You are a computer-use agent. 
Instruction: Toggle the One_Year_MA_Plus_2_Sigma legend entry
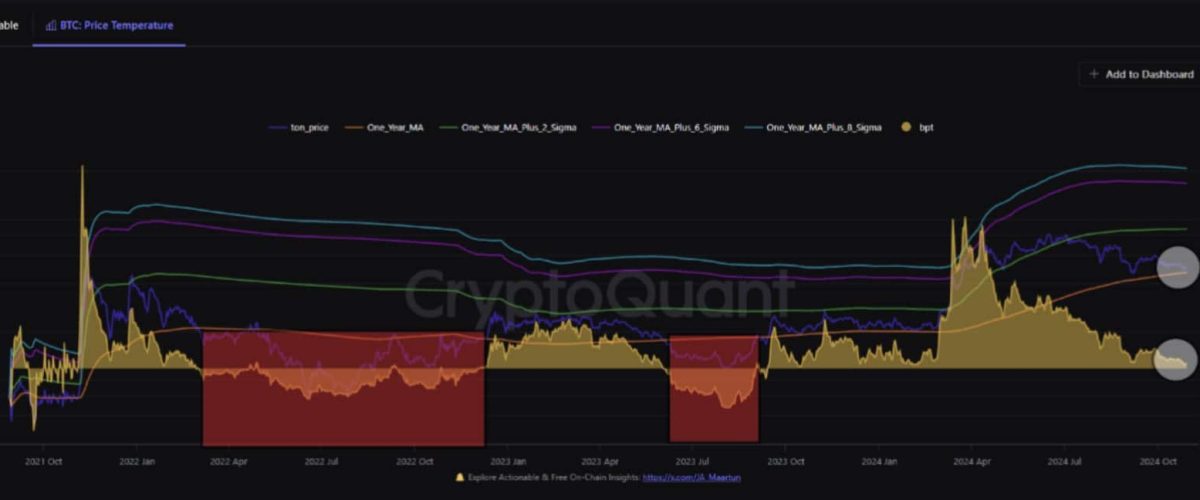point(517,128)
